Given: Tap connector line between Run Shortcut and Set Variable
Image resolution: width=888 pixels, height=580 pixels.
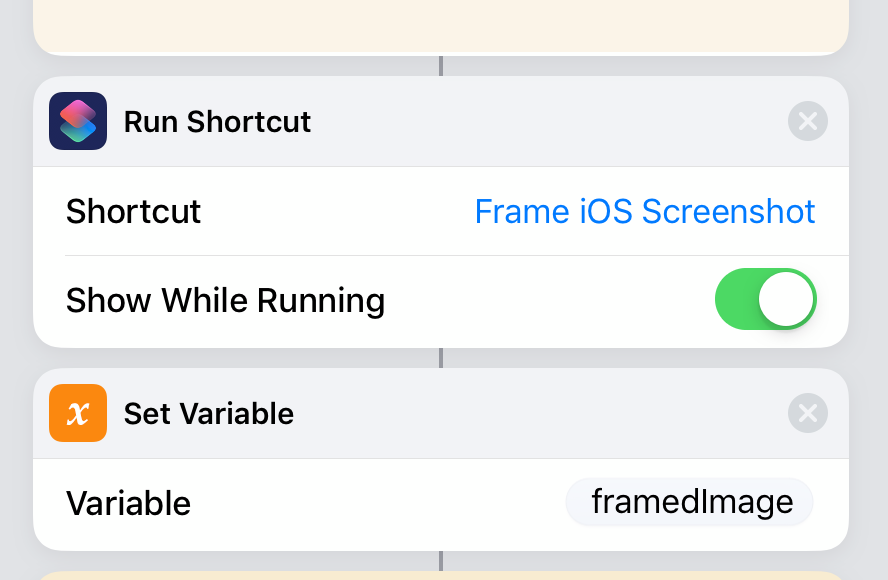Looking at the screenshot, I should pos(441,358).
